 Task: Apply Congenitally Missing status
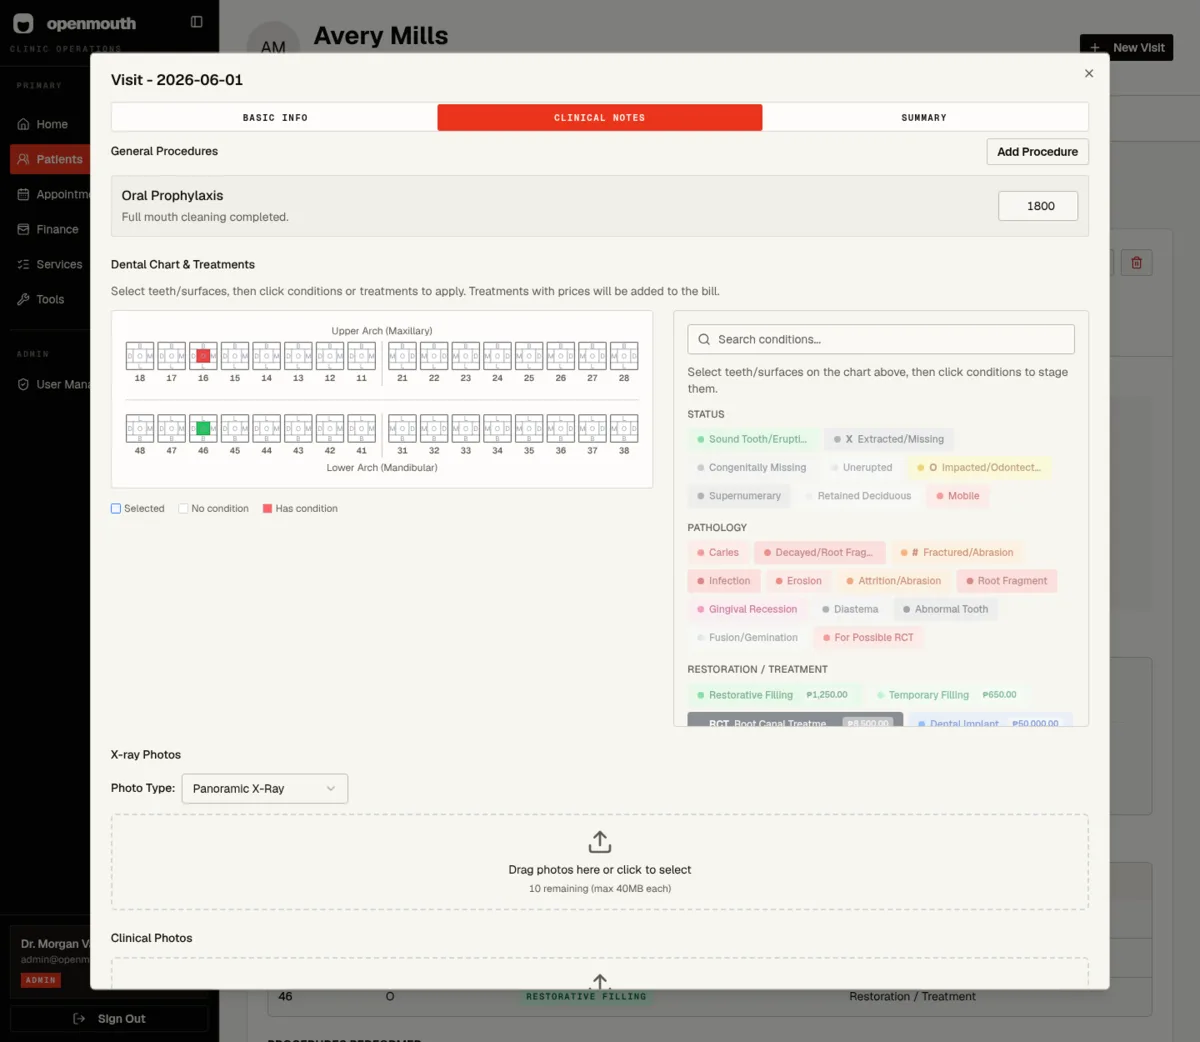click(x=752, y=467)
